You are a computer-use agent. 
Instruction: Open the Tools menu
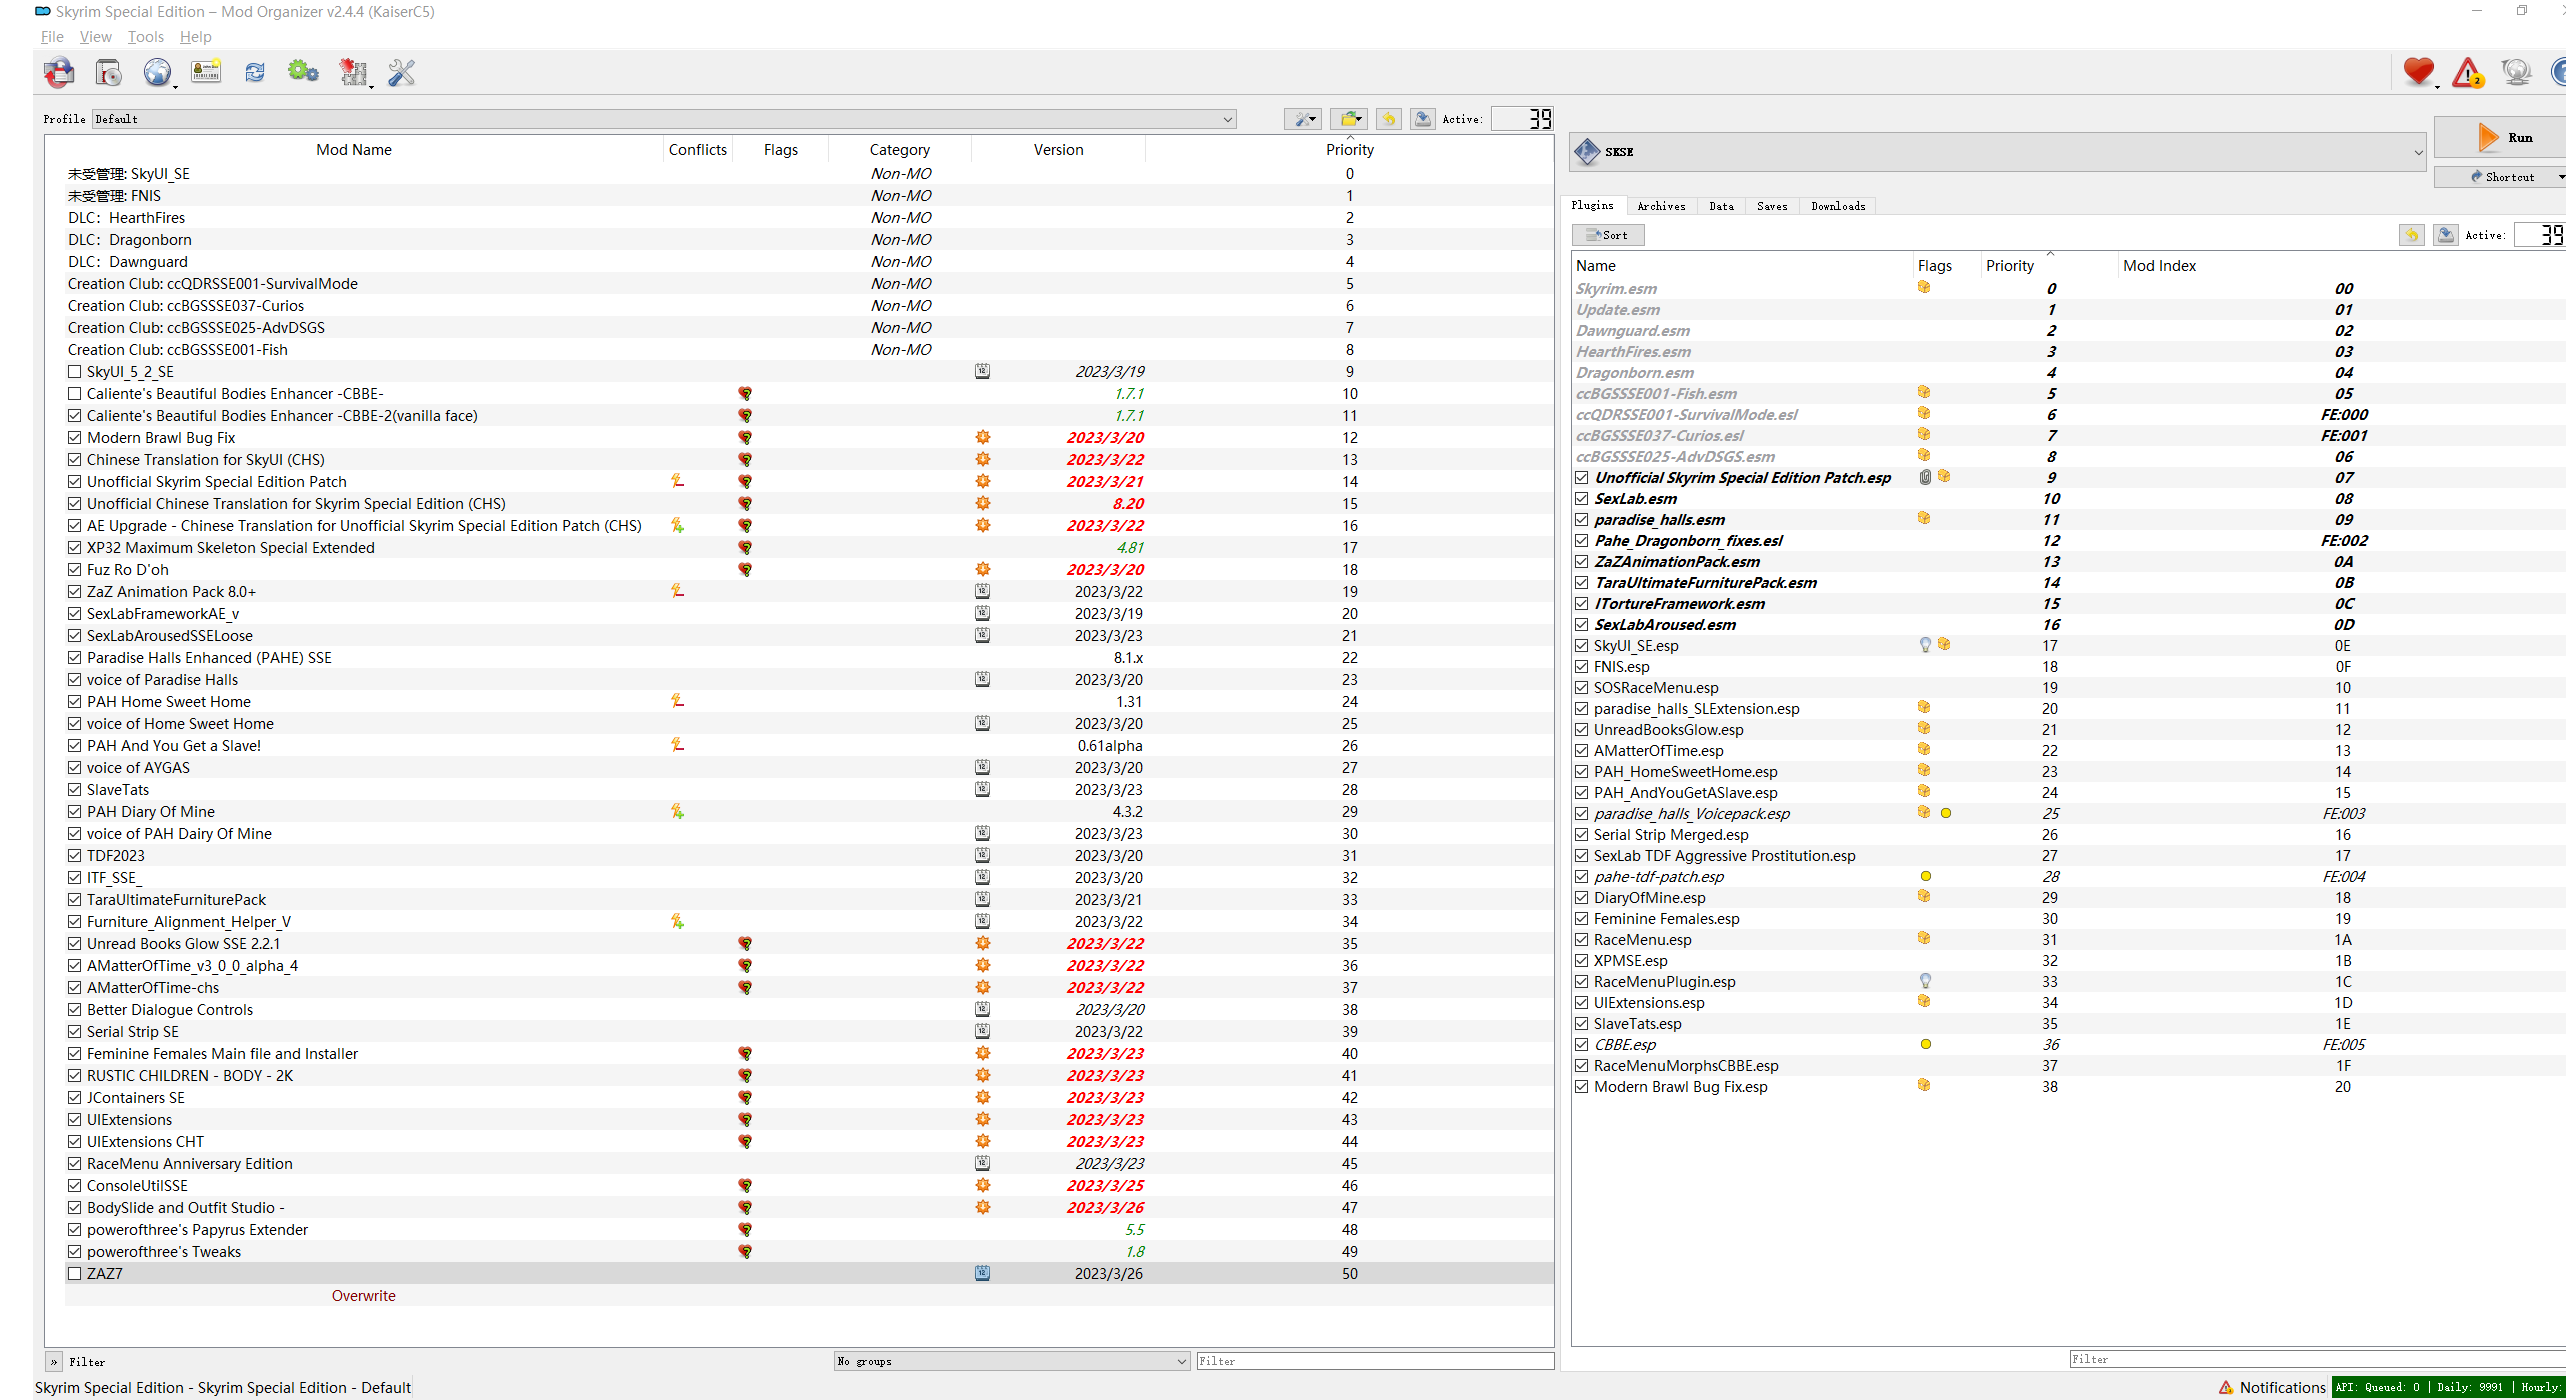point(145,37)
